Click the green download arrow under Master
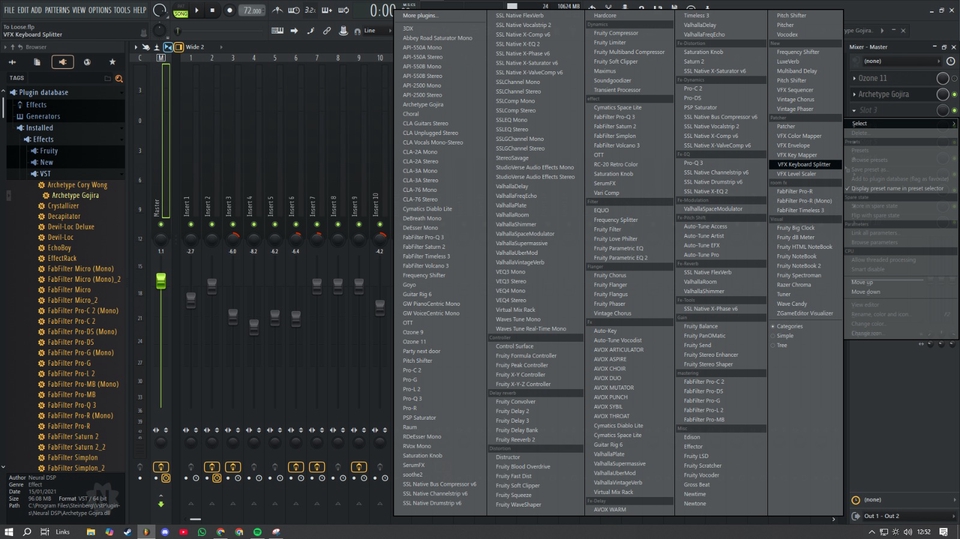Screen dimensions: 960x539 (x=161, y=504)
